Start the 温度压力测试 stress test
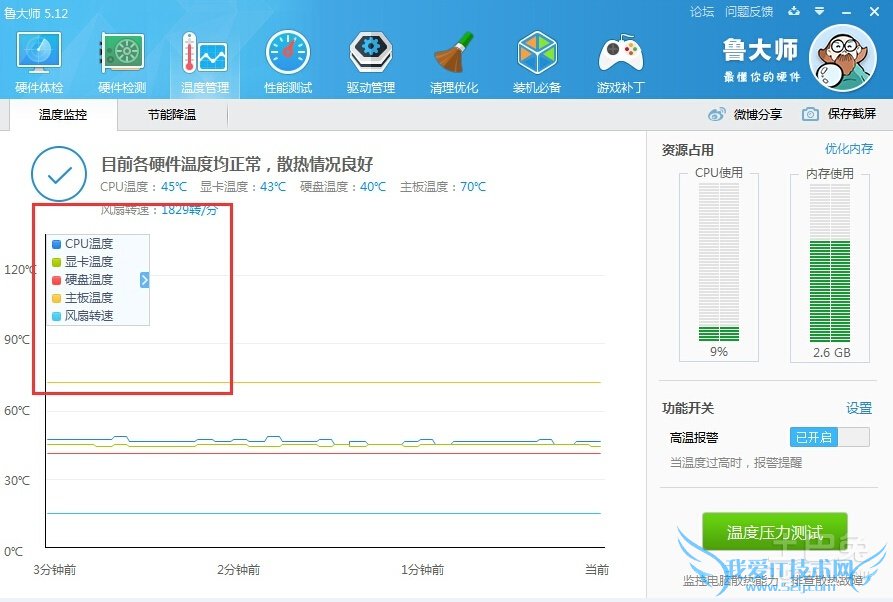This screenshot has height=602, width=893. [775, 532]
